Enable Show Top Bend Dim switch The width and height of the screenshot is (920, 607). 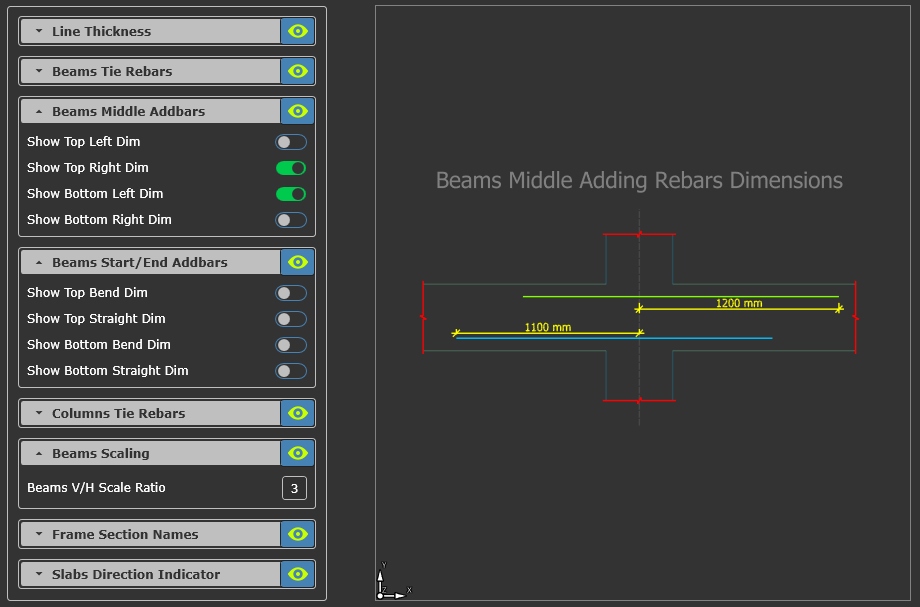[291, 293]
